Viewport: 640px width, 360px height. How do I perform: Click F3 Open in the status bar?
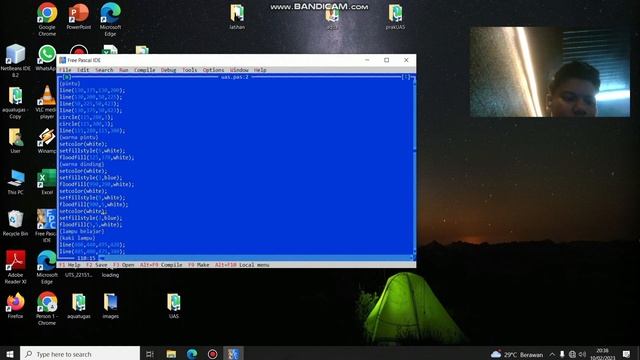124,265
